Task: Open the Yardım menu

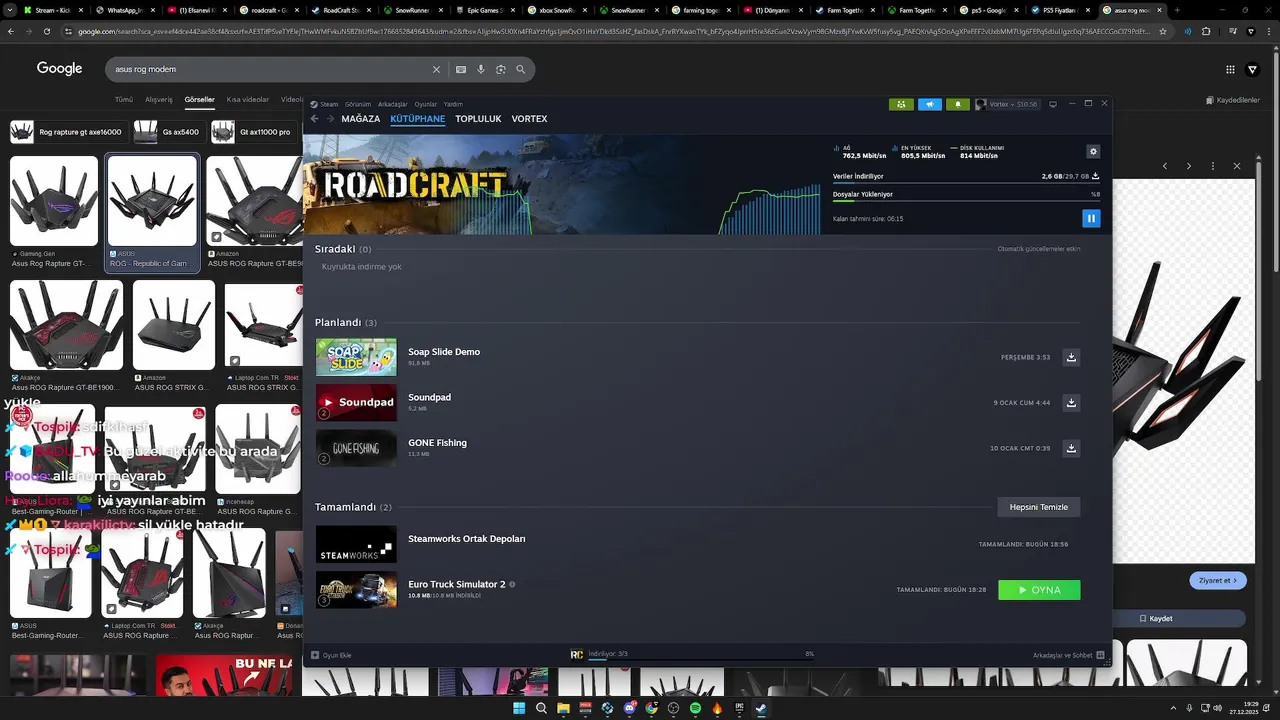Action: (453, 104)
